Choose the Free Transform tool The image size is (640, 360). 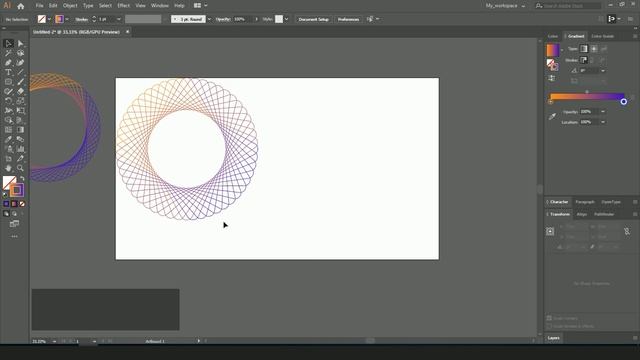[20, 111]
